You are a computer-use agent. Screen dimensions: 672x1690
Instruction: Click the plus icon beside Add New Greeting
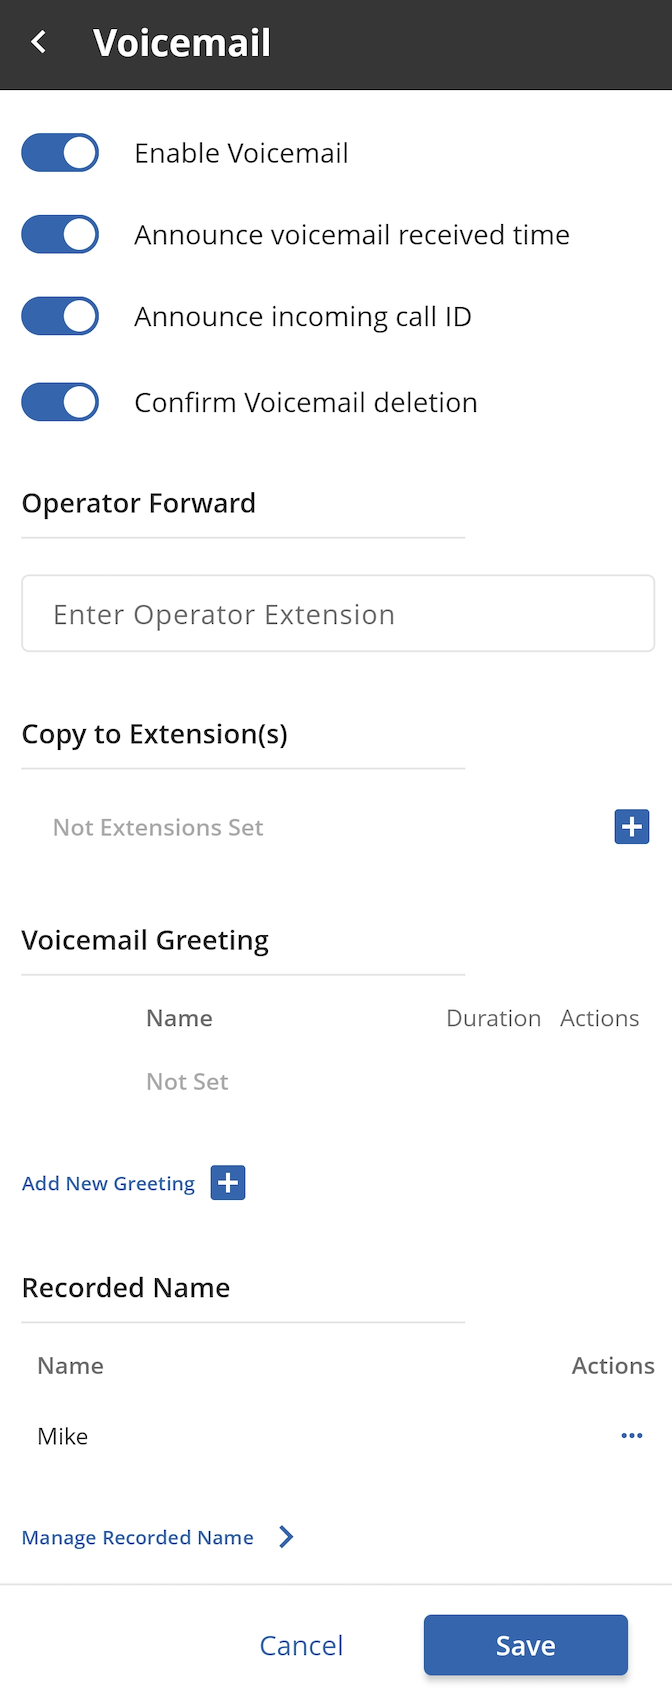[228, 1183]
